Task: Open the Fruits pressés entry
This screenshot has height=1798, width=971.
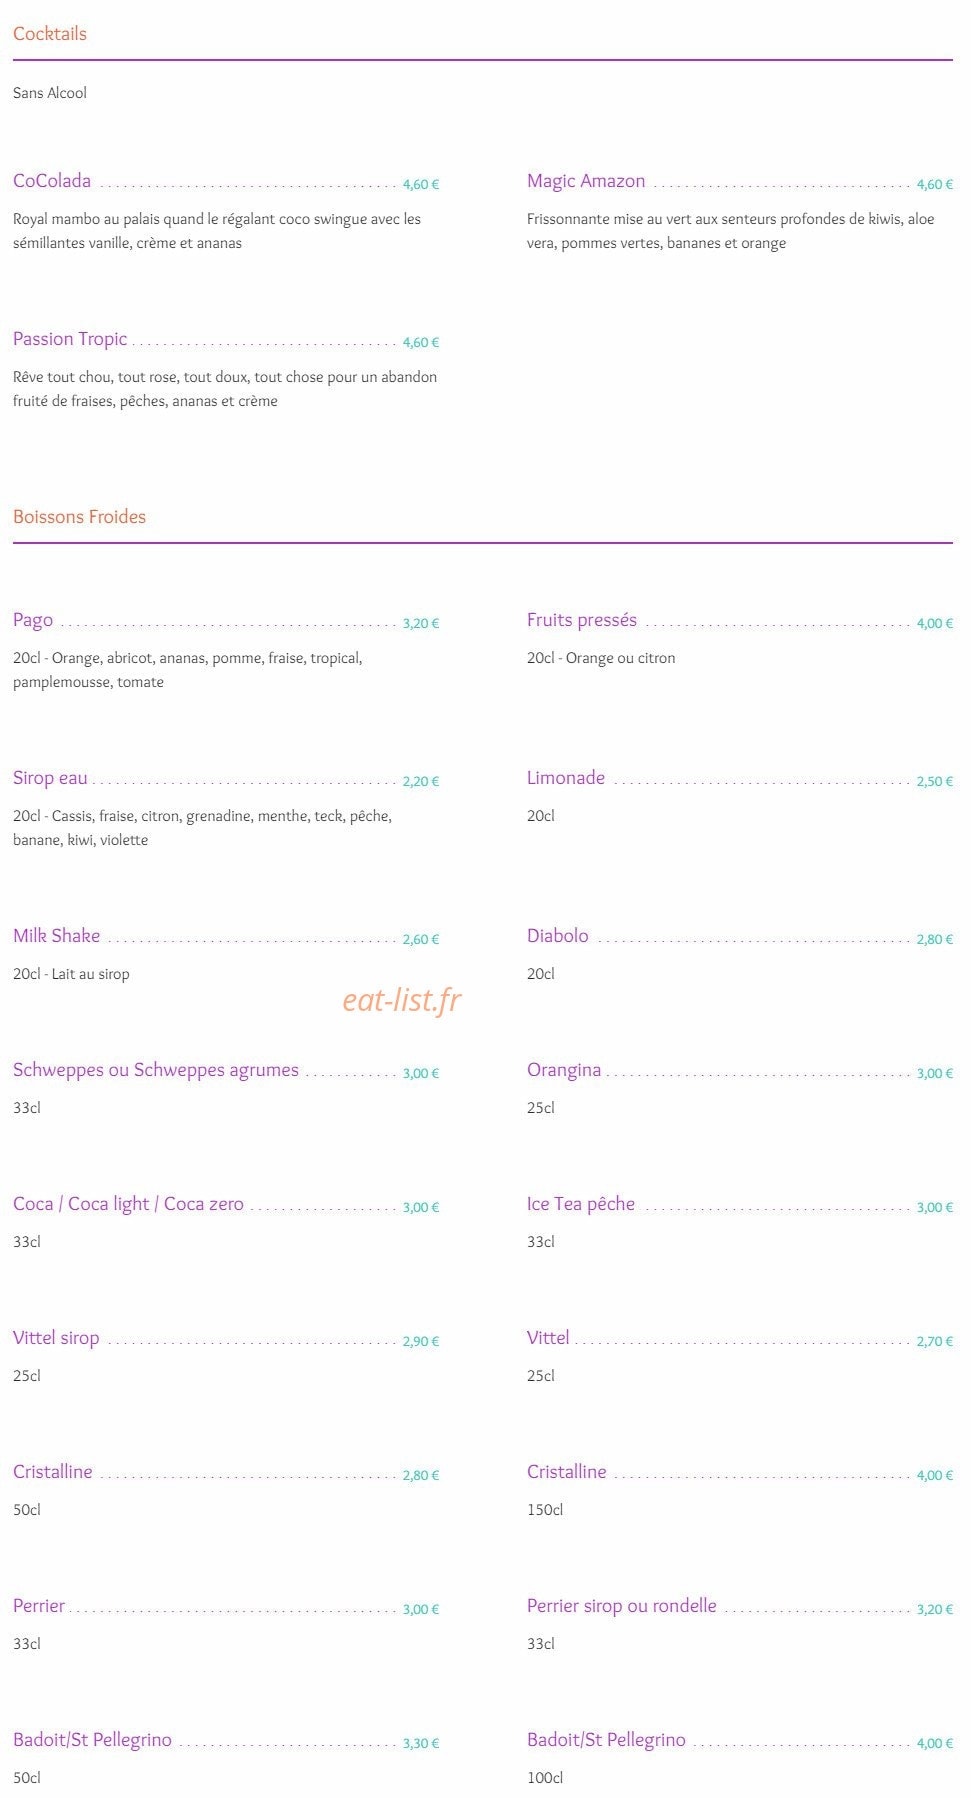Action: [x=582, y=621]
